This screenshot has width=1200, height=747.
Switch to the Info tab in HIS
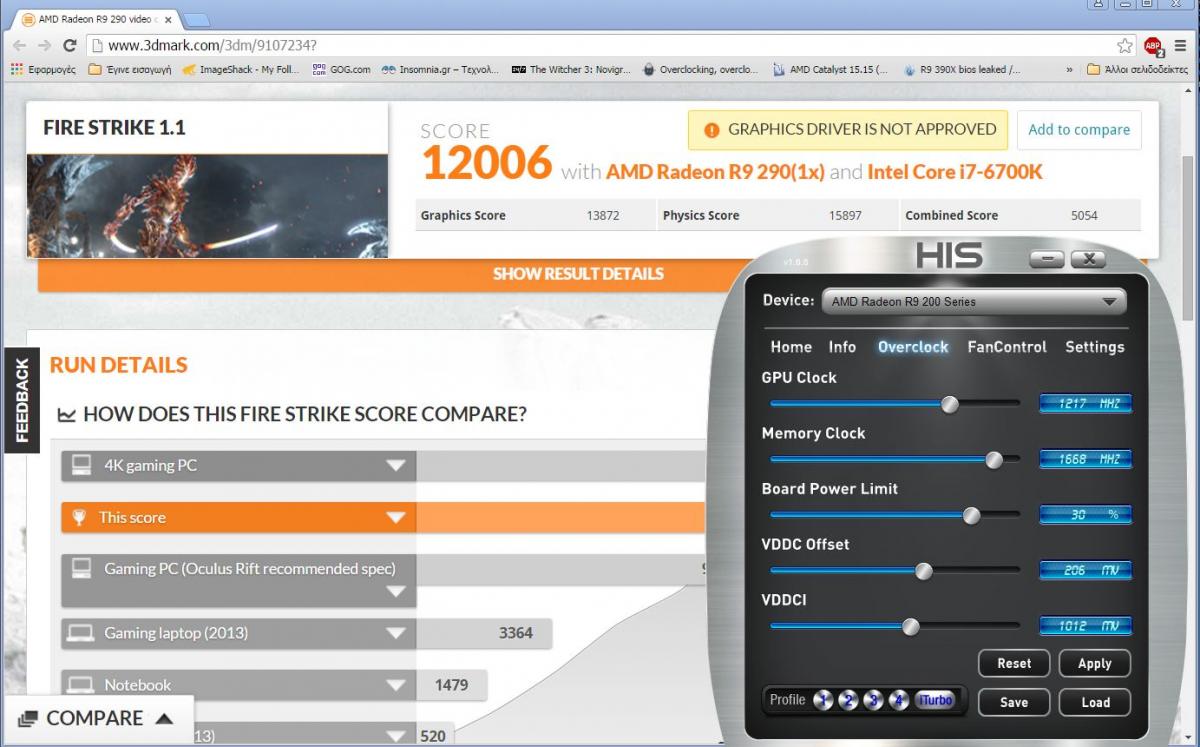click(x=842, y=347)
